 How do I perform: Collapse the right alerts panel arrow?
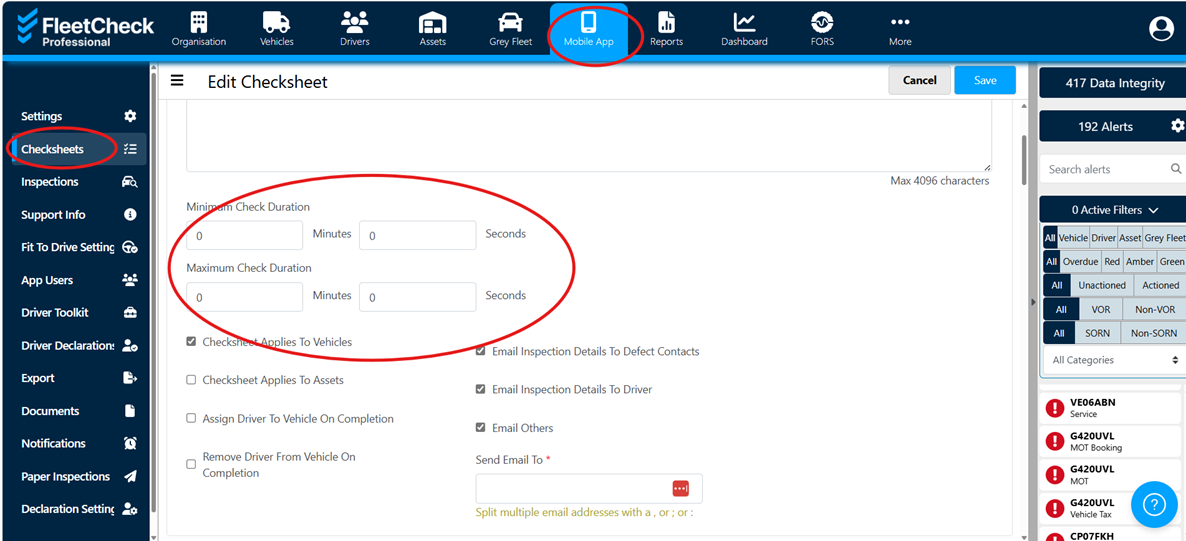click(x=1033, y=302)
